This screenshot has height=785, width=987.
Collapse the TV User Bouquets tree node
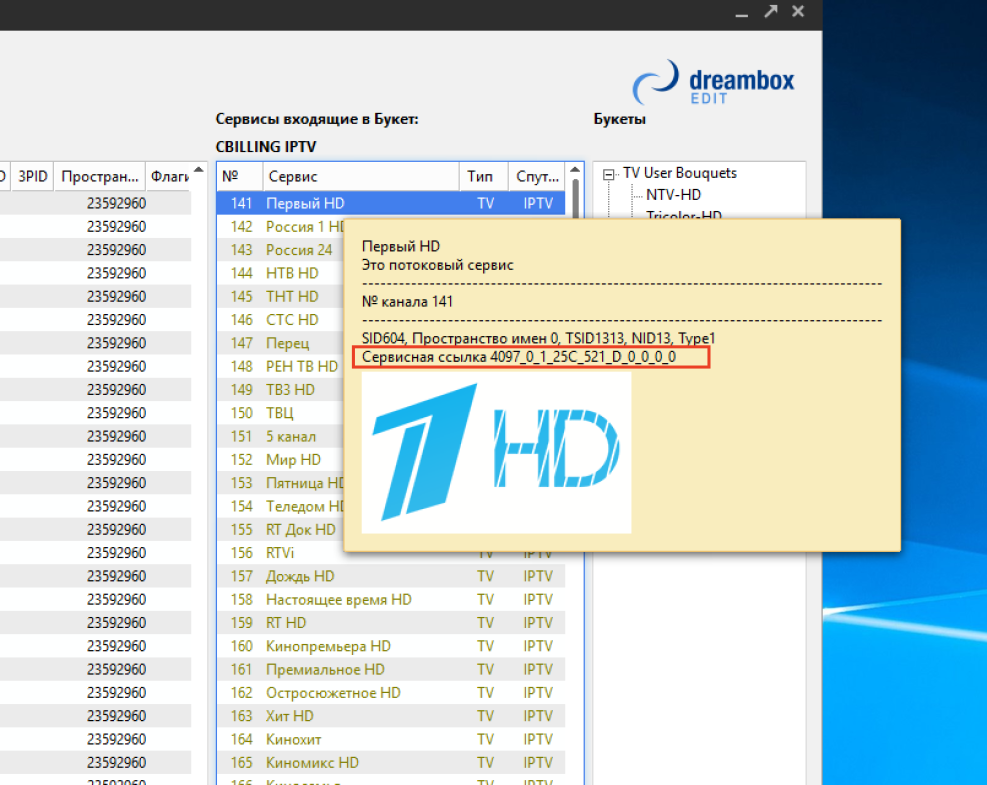coord(608,173)
